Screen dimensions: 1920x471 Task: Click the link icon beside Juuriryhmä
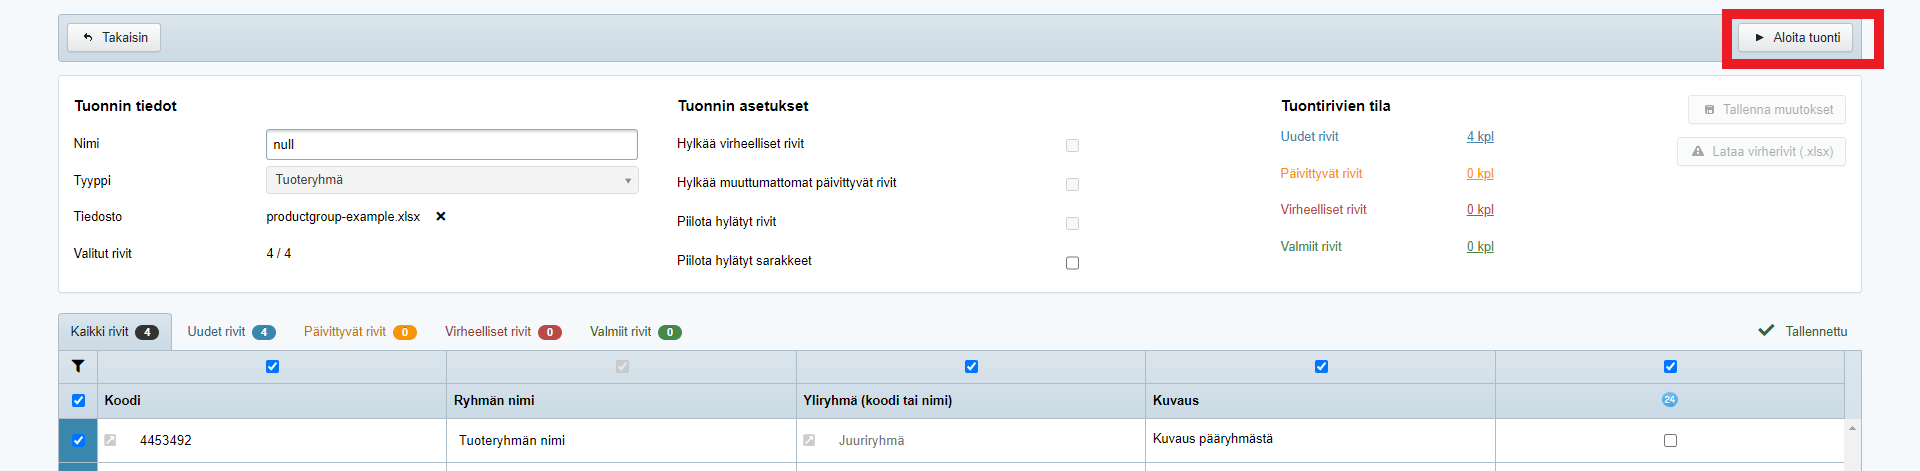[x=809, y=440]
